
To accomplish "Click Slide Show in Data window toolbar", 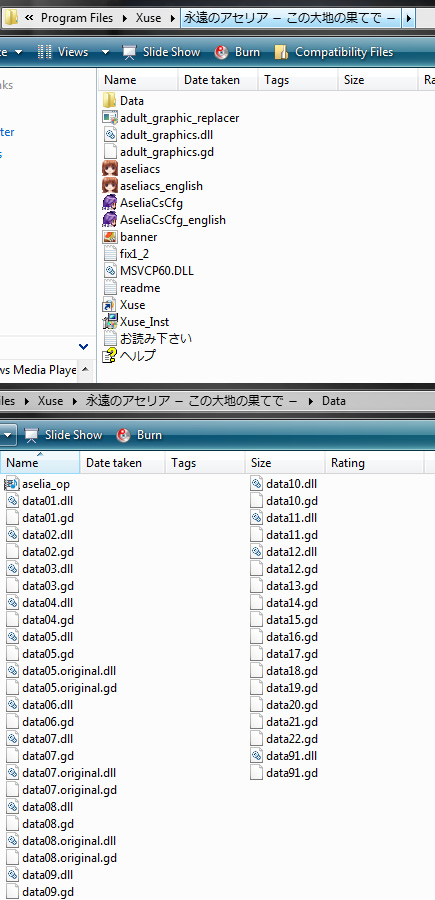I will [x=64, y=435].
